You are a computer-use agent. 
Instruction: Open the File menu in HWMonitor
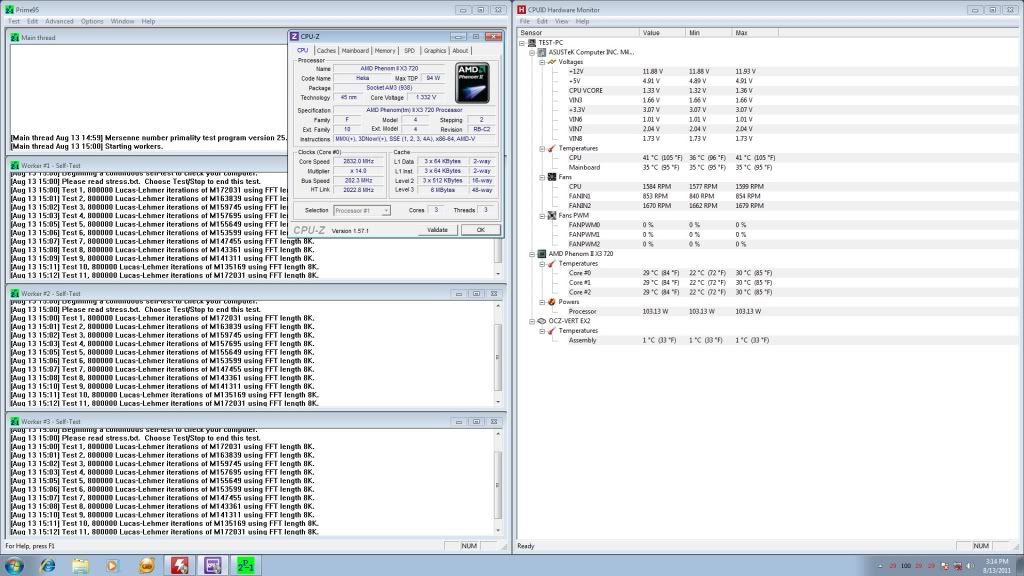pos(524,22)
